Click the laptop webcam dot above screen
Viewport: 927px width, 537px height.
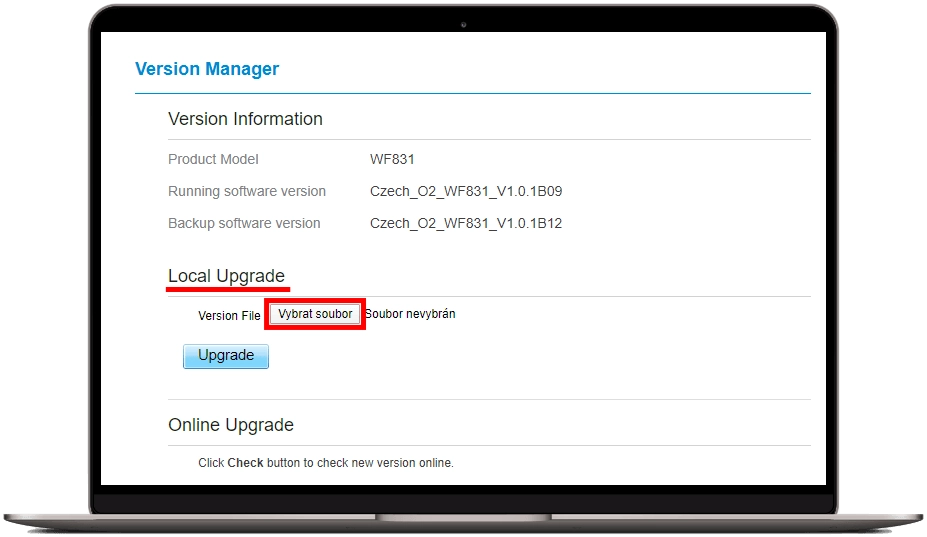coord(464,23)
